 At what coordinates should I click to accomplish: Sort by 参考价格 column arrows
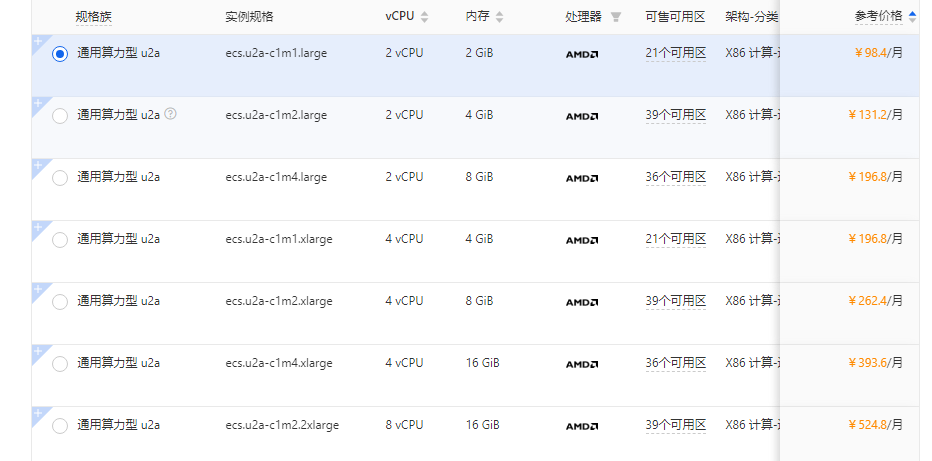pos(912,16)
